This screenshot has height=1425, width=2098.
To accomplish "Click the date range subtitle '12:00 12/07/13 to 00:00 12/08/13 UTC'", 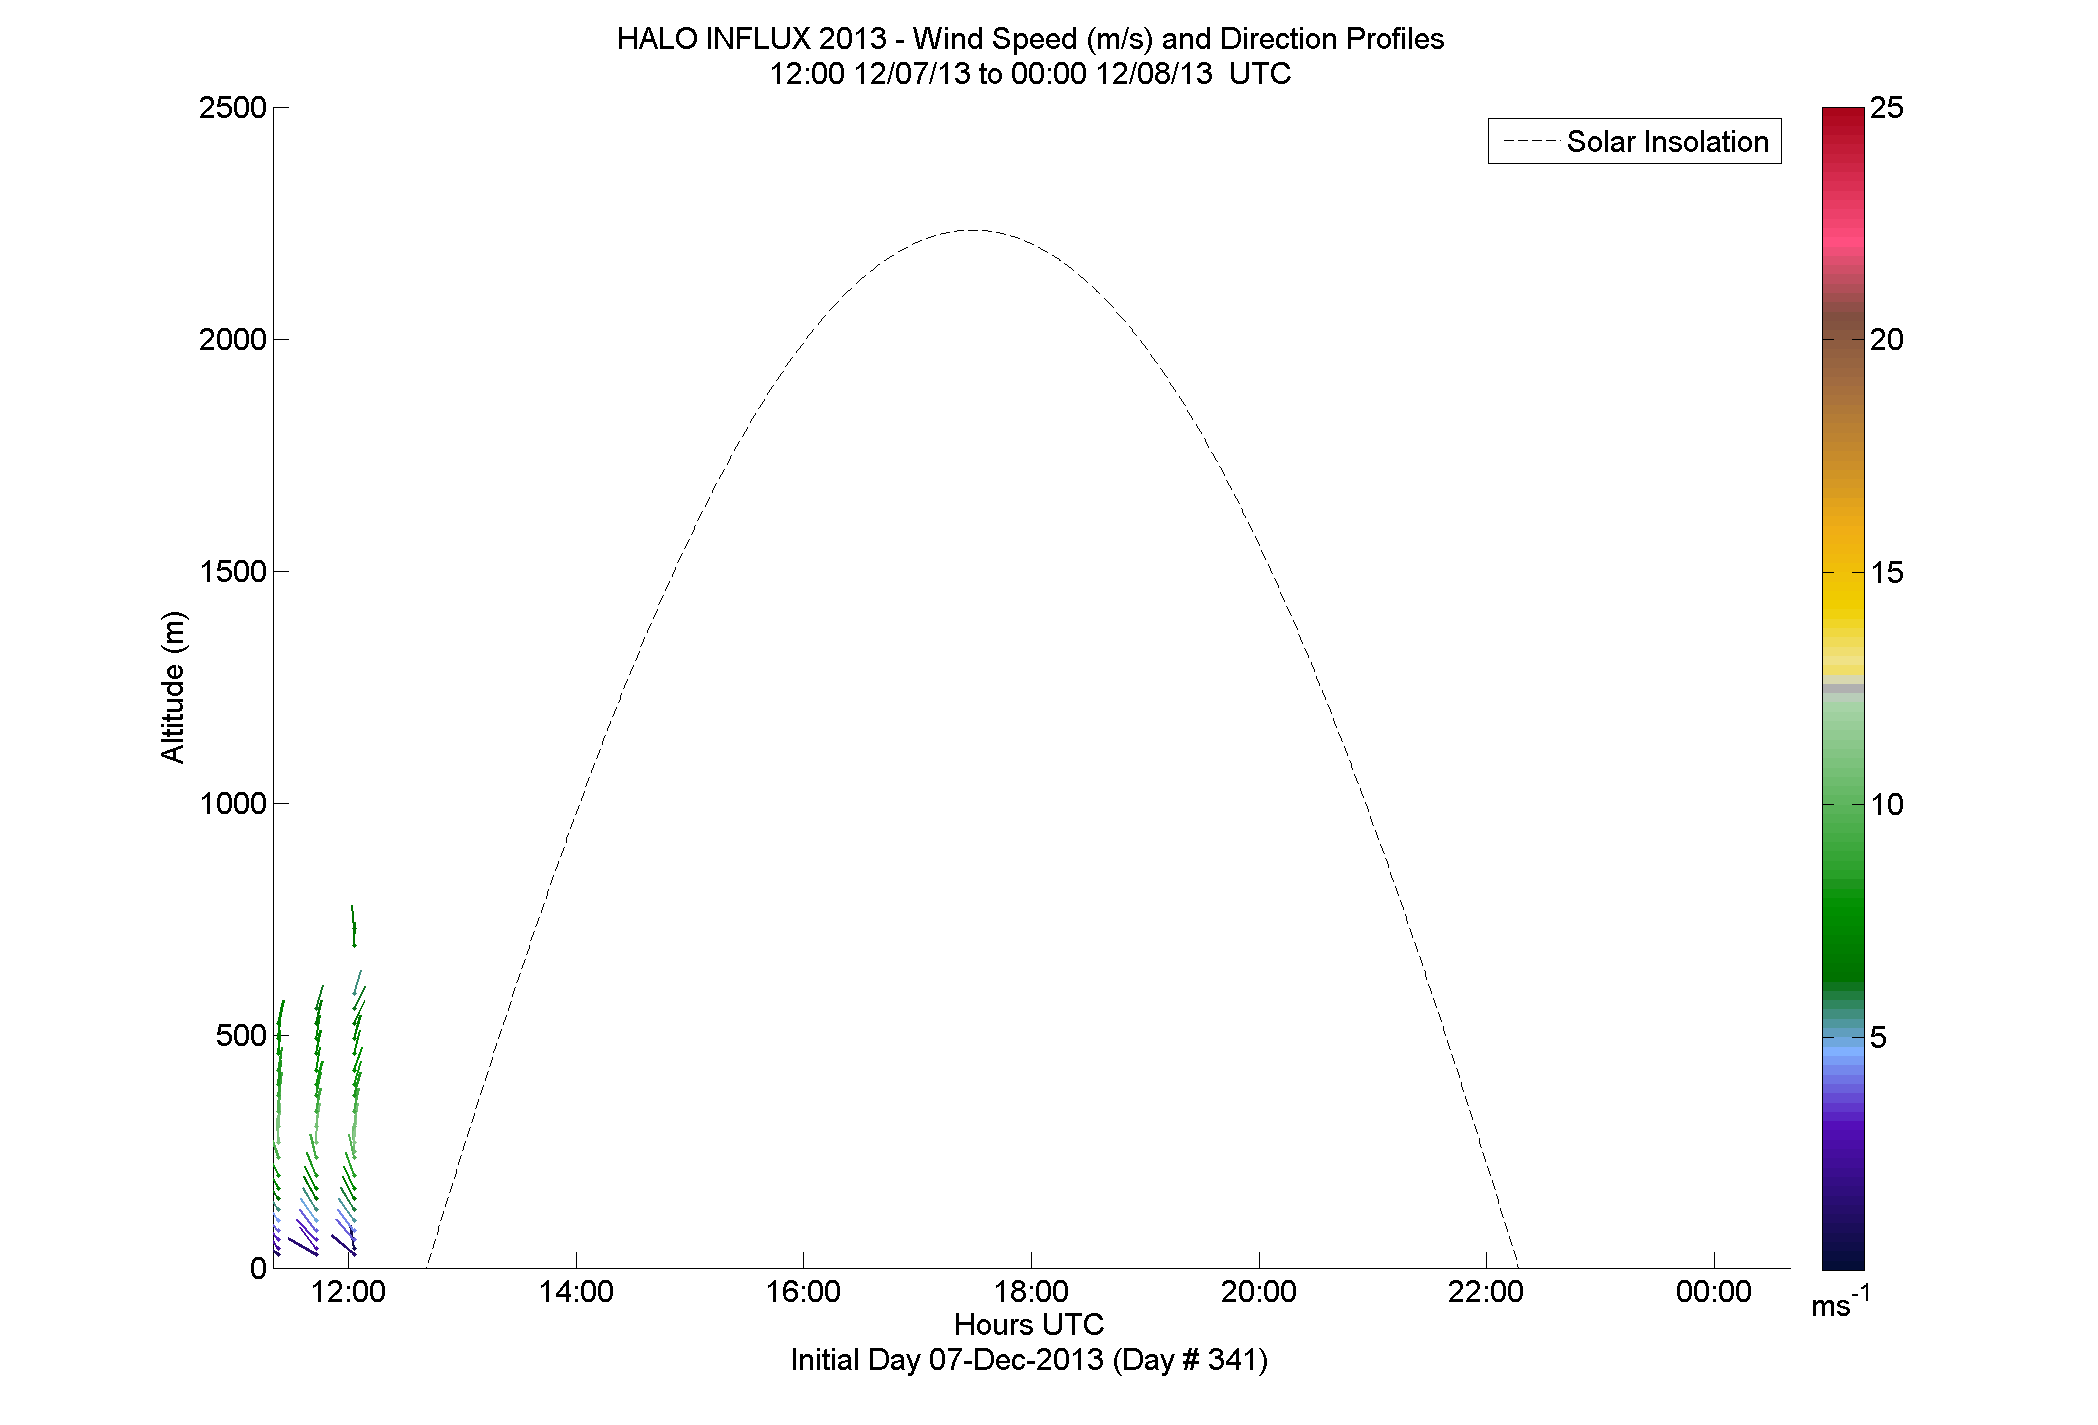I will (x=1030, y=74).
